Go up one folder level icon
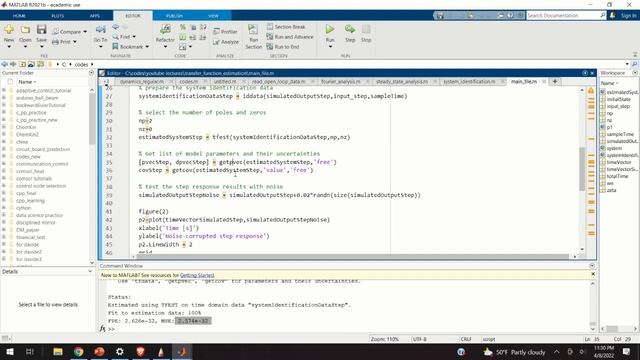The height and width of the screenshot is (360, 640). (22, 64)
